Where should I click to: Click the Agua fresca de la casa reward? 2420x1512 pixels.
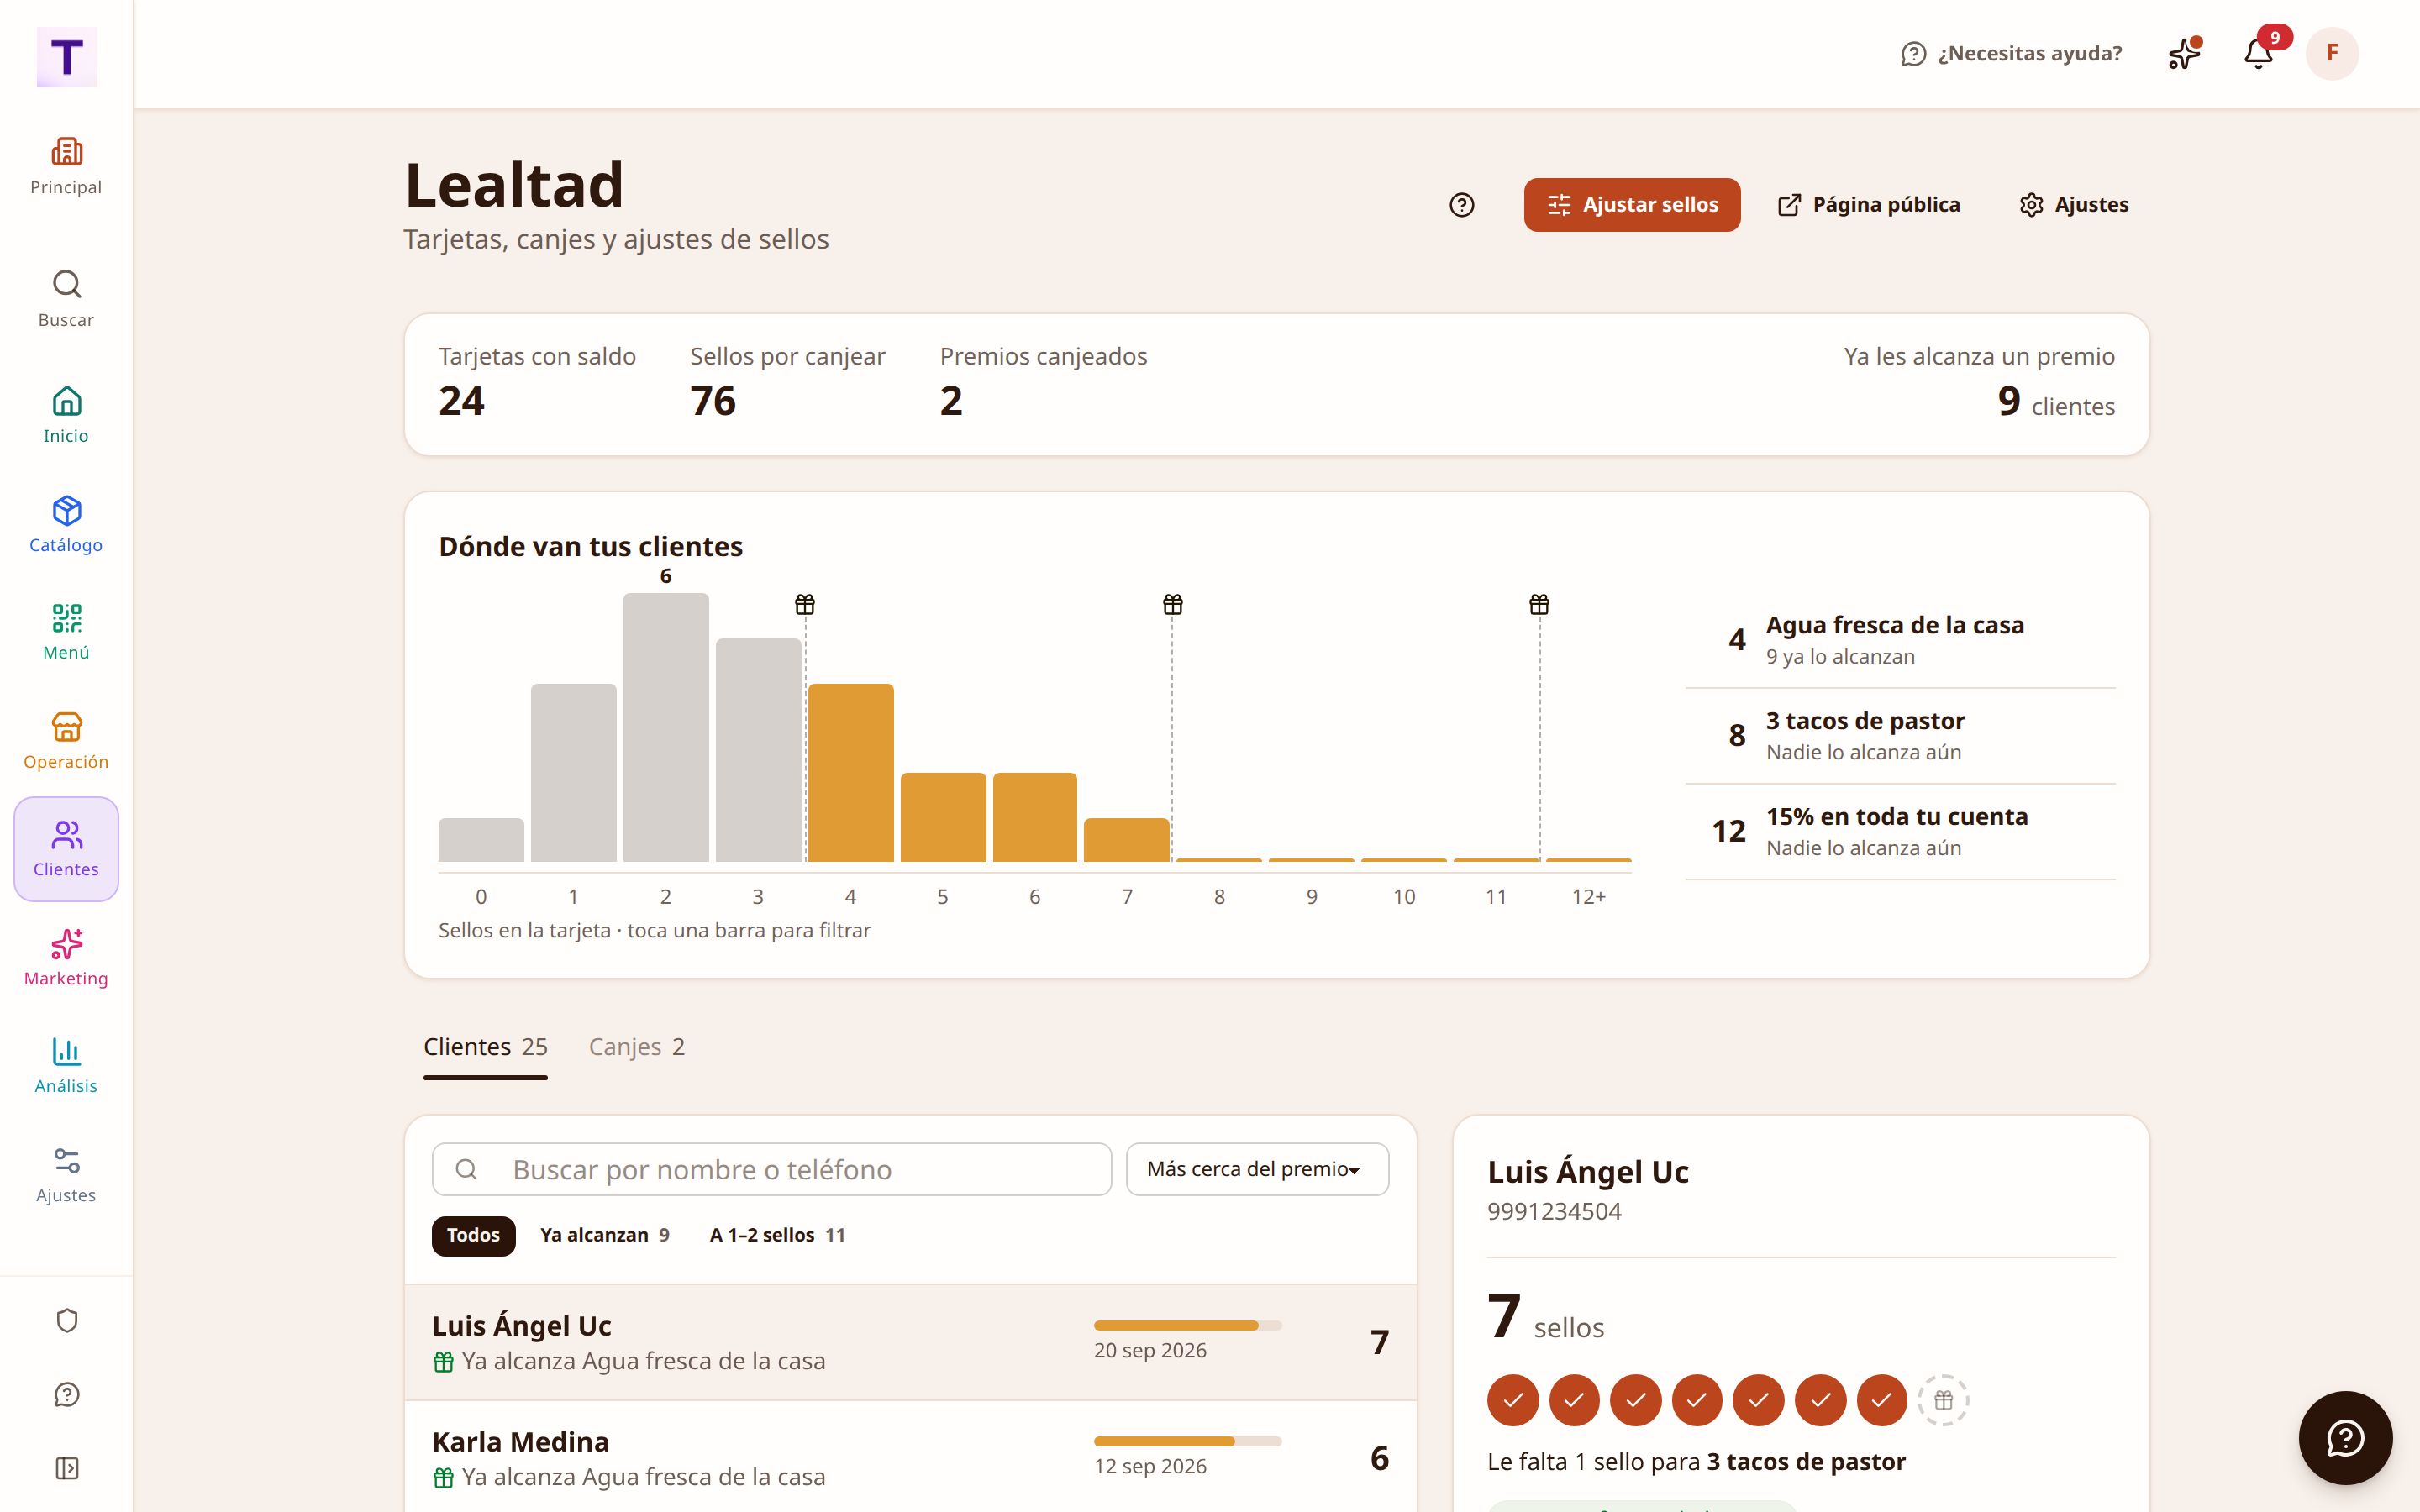click(x=1900, y=640)
